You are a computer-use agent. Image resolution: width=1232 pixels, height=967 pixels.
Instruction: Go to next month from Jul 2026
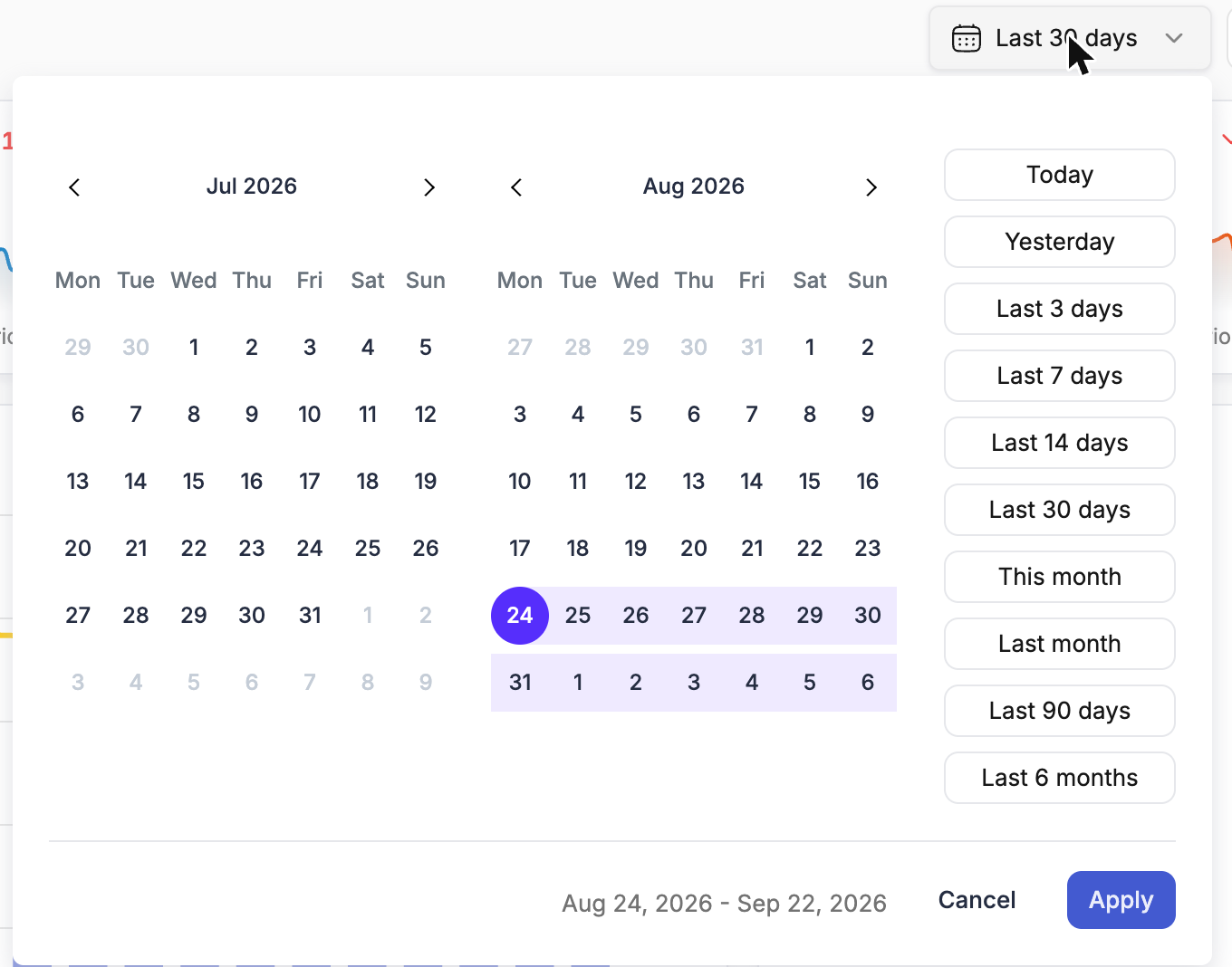click(x=429, y=187)
